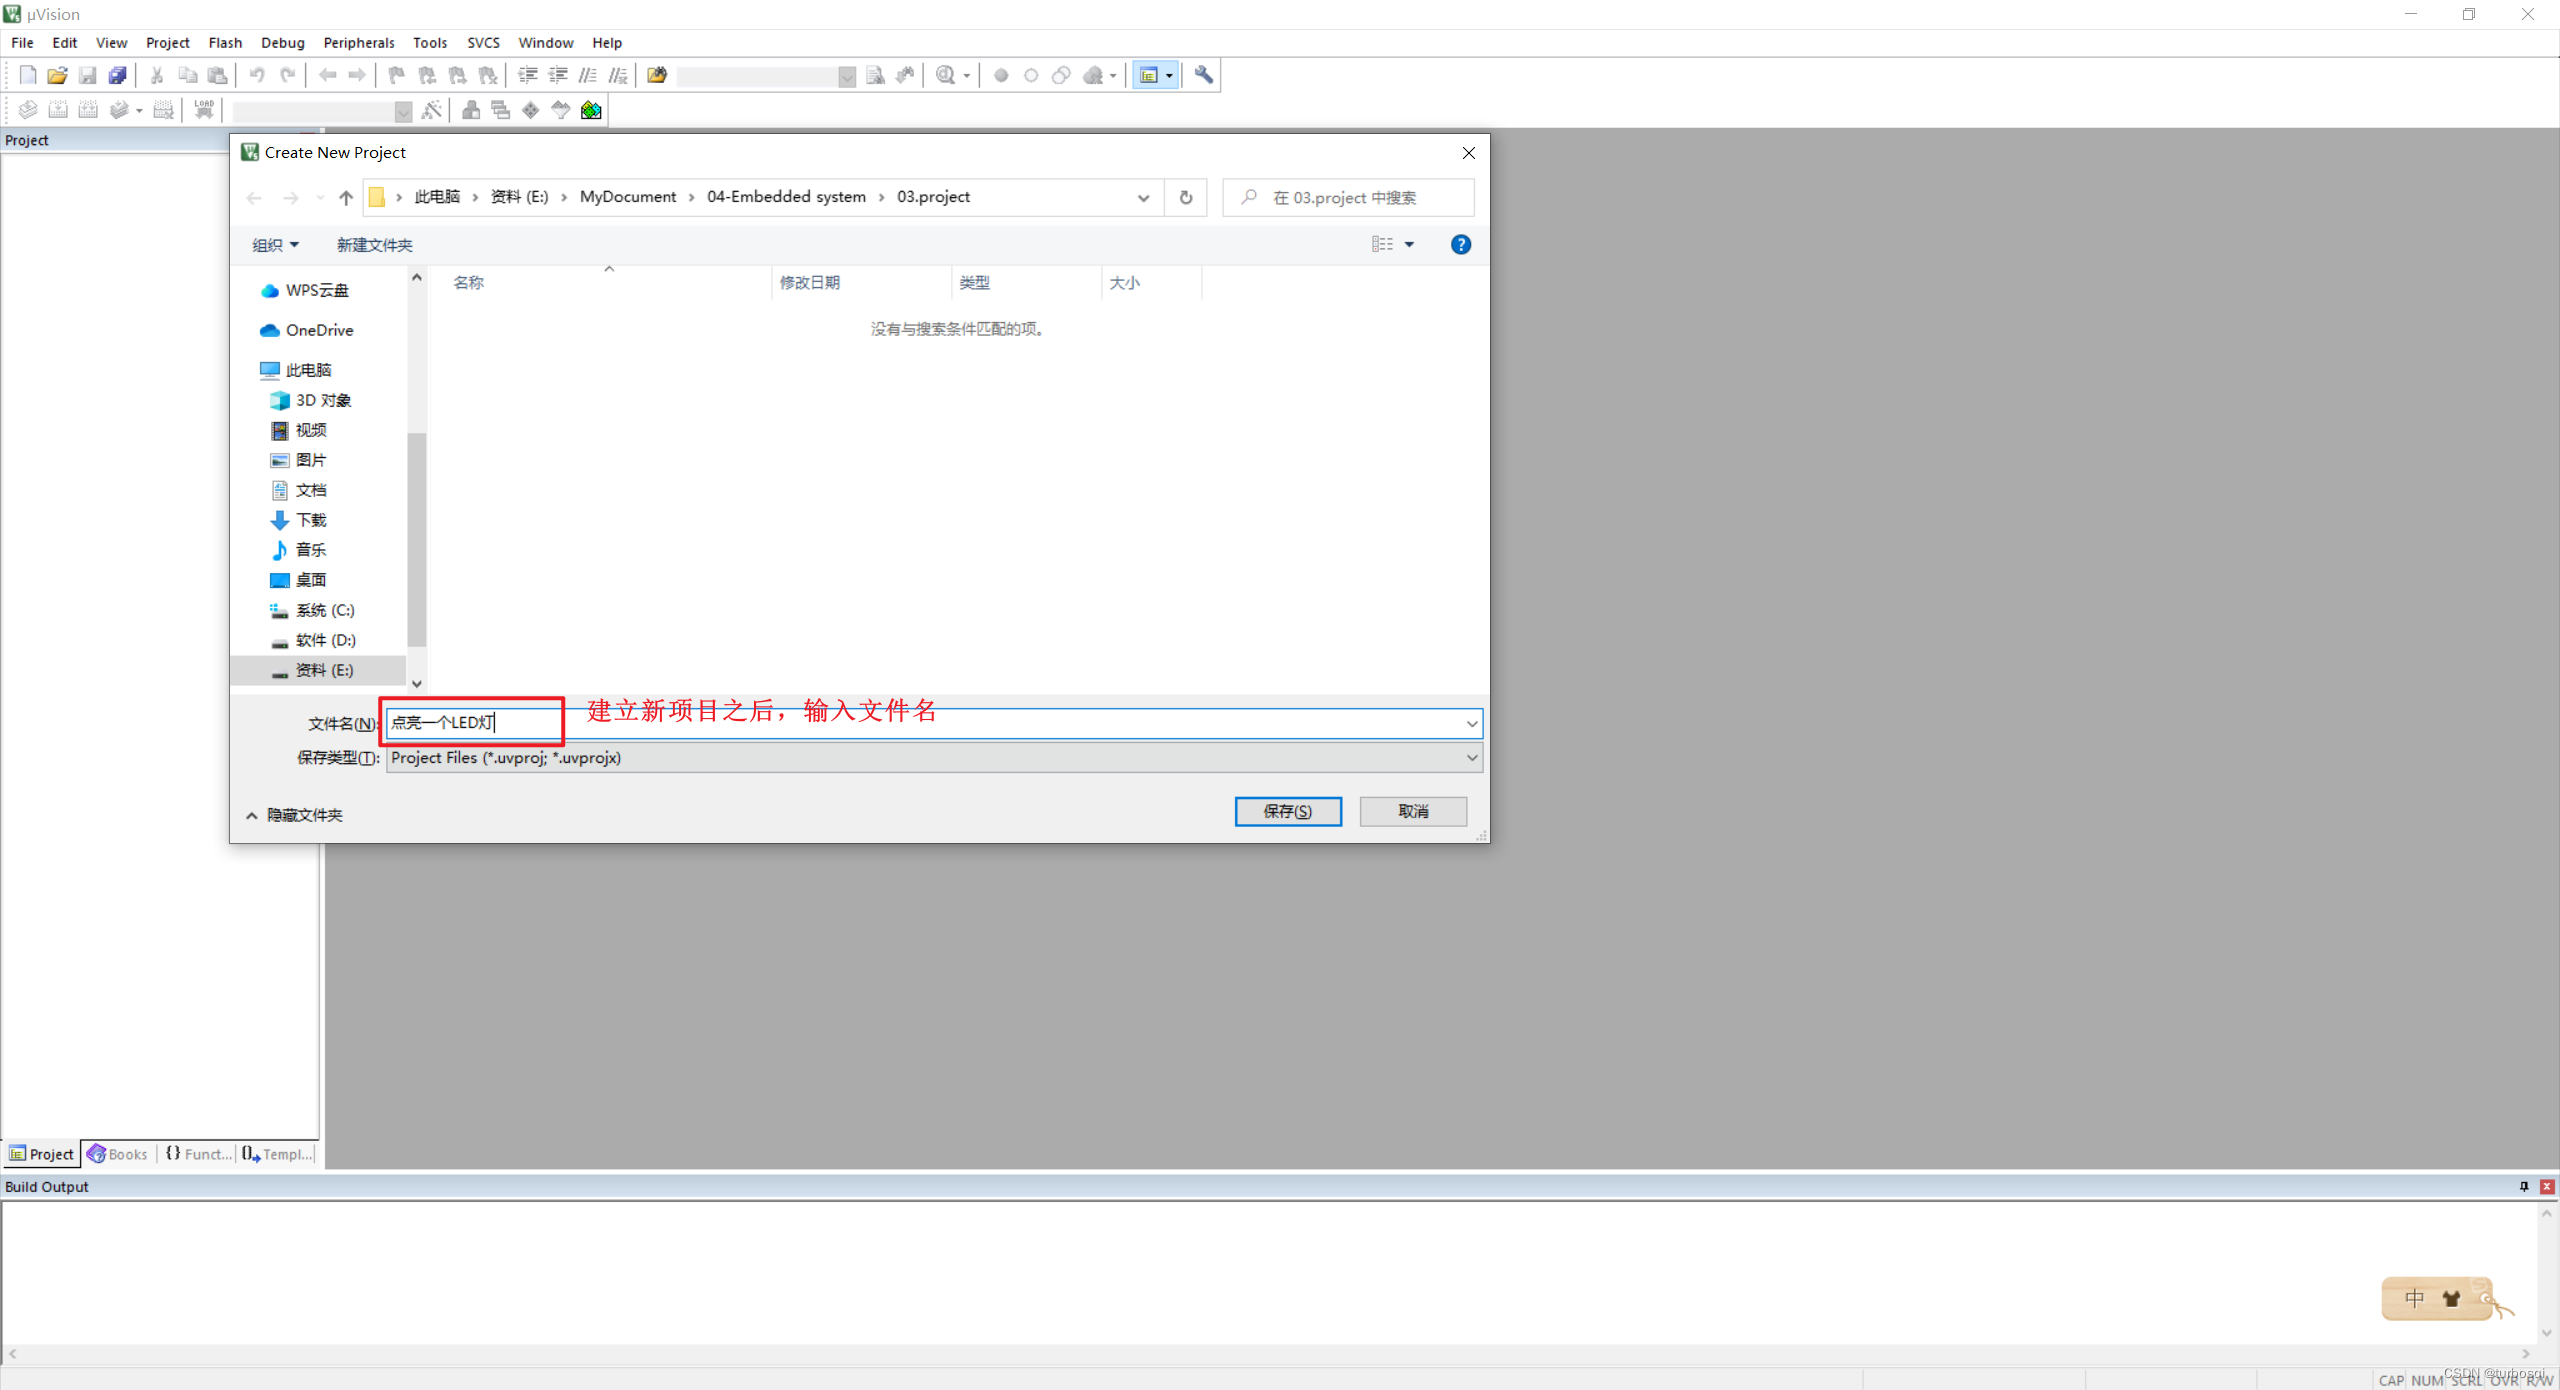Click the Manage Run-Time Environment green diamond icon
The height and width of the screenshot is (1390, 2560).
coord(531,110)
